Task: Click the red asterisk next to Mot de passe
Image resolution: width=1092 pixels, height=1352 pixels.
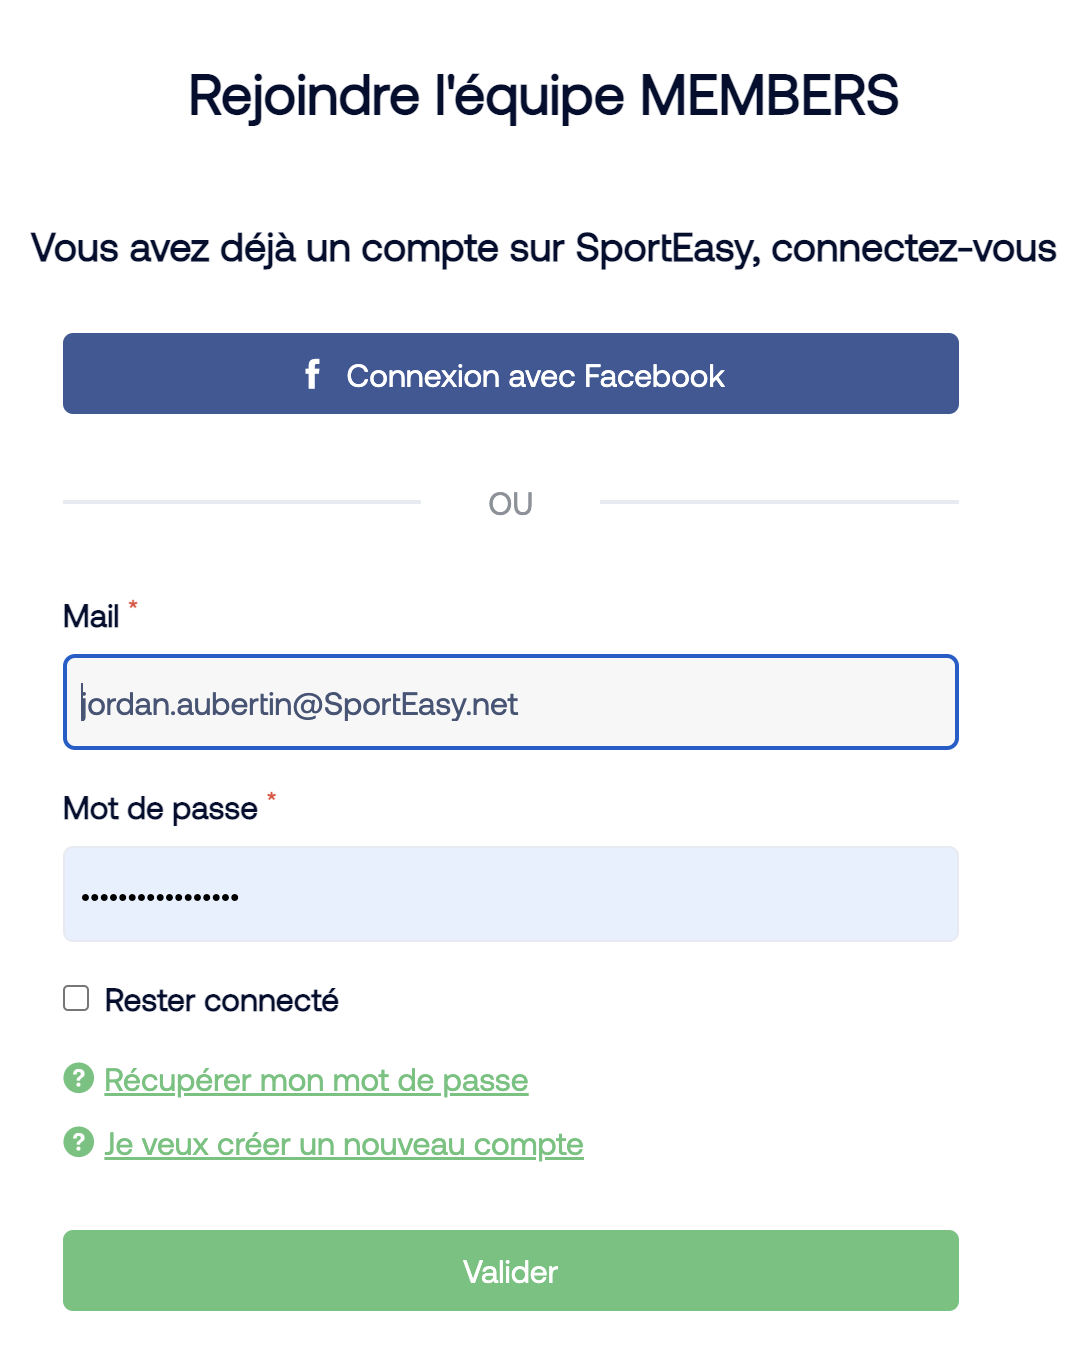Action: click(271, 797)
